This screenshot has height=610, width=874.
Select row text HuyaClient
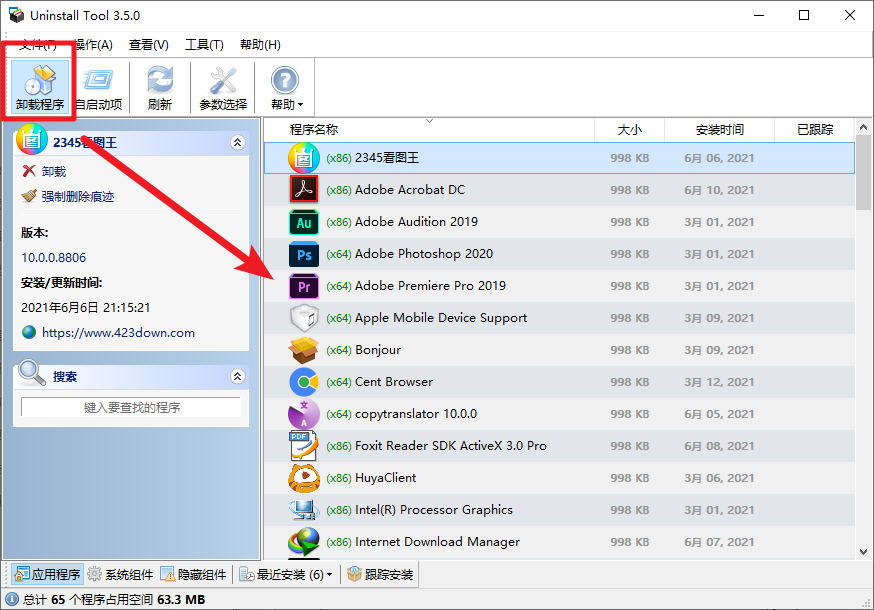[x=385, y=478]
